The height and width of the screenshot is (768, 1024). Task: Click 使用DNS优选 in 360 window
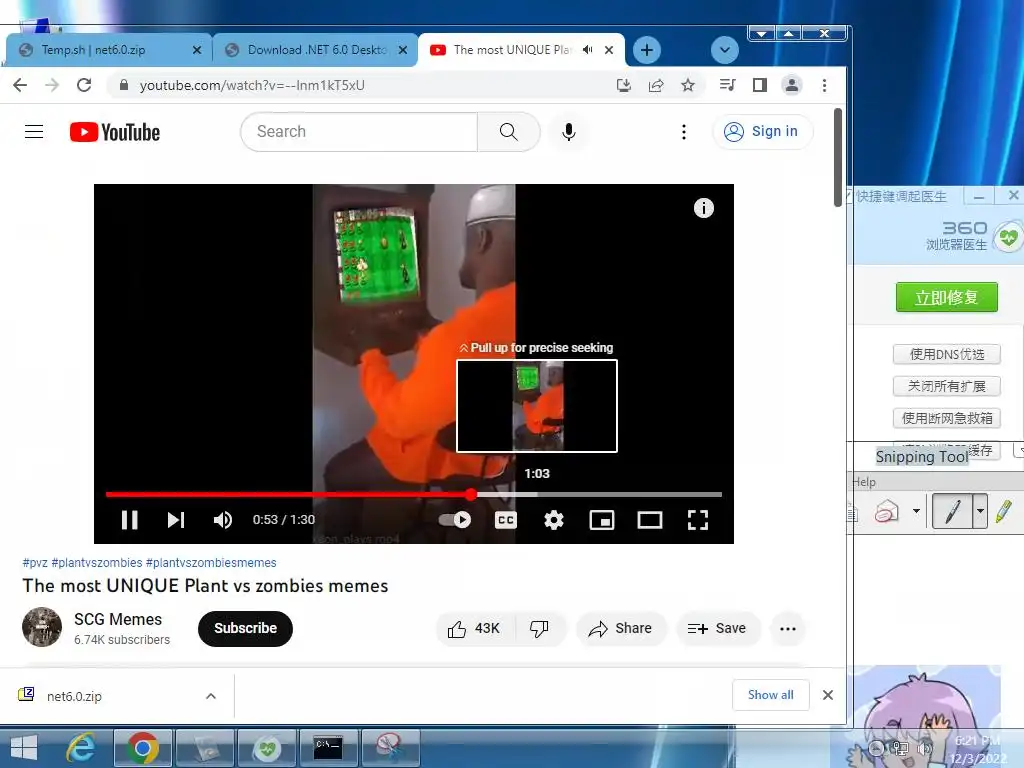[x=946, y=354]
